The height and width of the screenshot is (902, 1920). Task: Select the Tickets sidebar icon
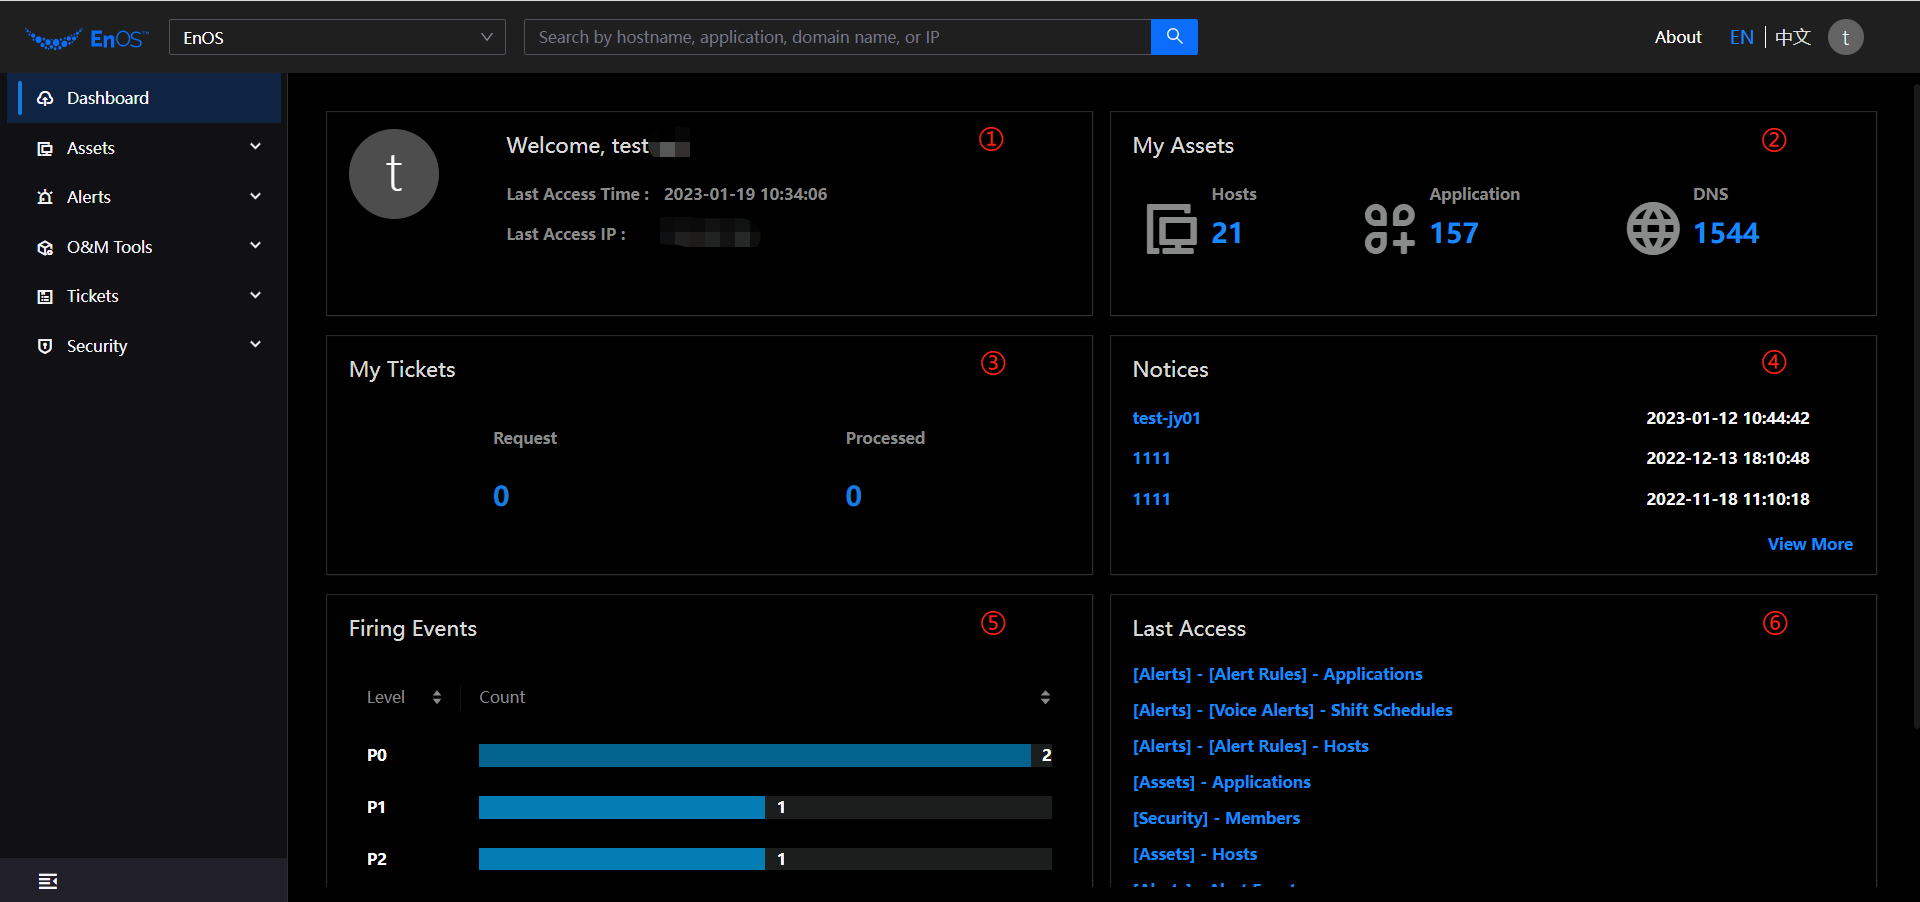45,295
